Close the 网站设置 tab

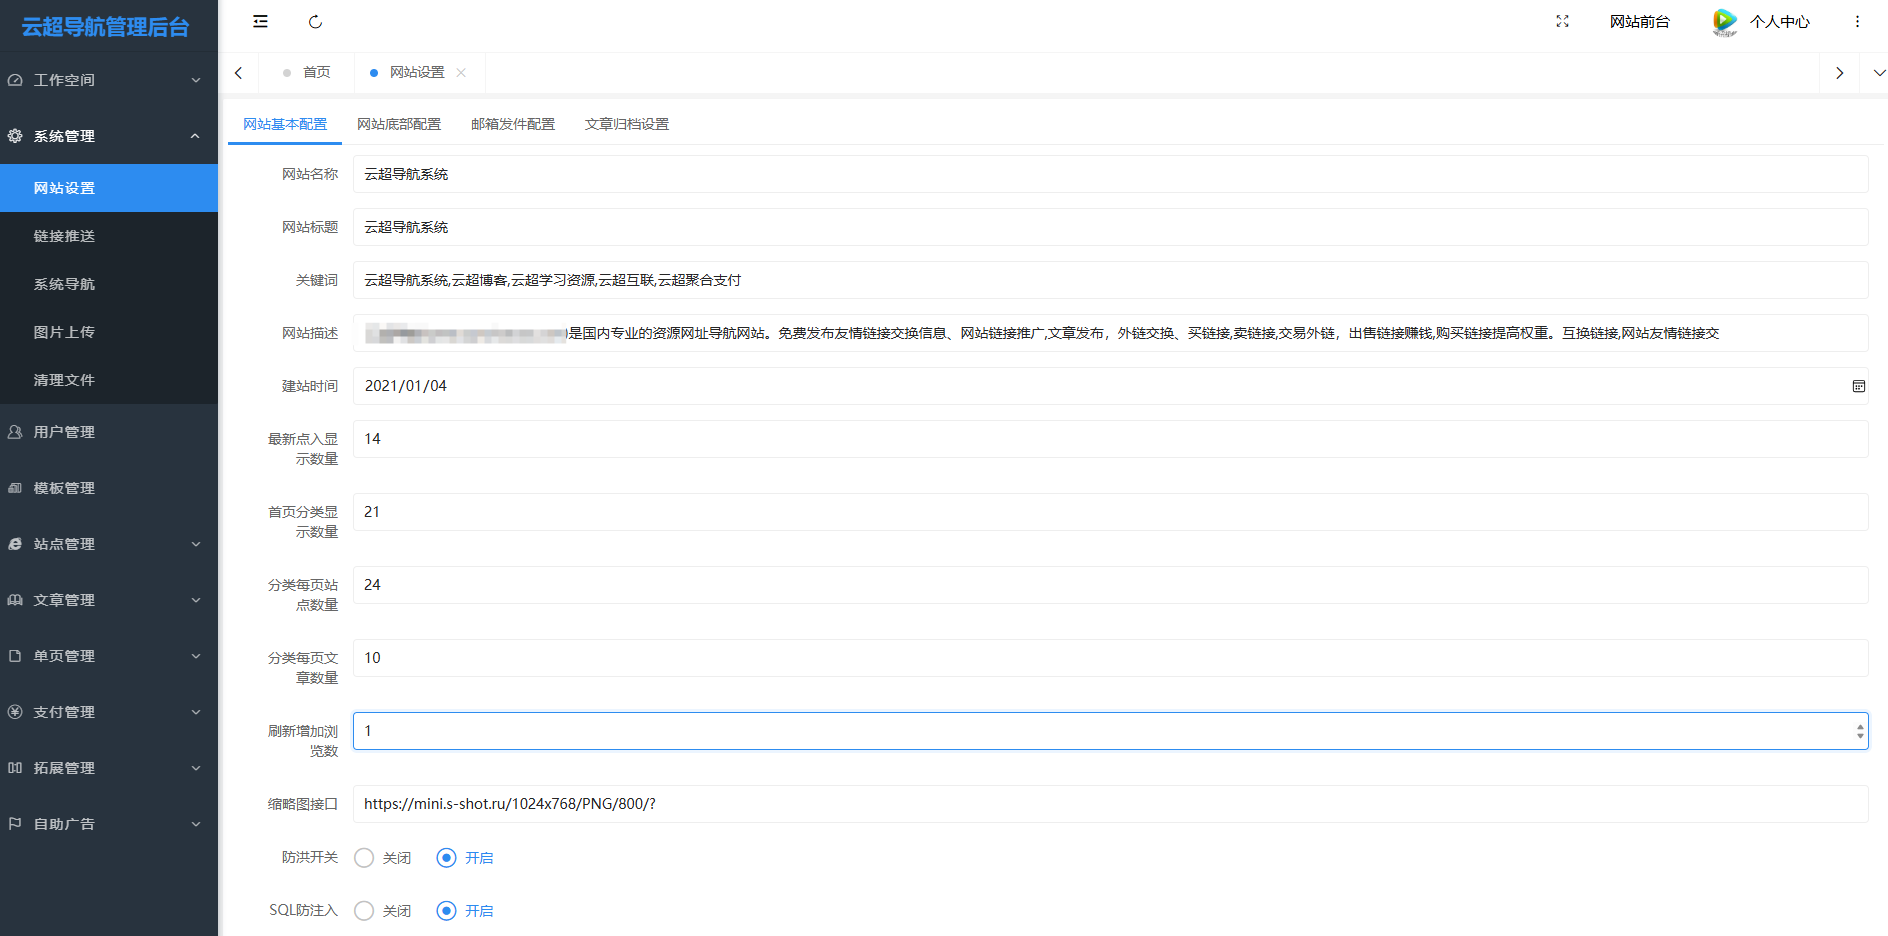pos(461,73)
